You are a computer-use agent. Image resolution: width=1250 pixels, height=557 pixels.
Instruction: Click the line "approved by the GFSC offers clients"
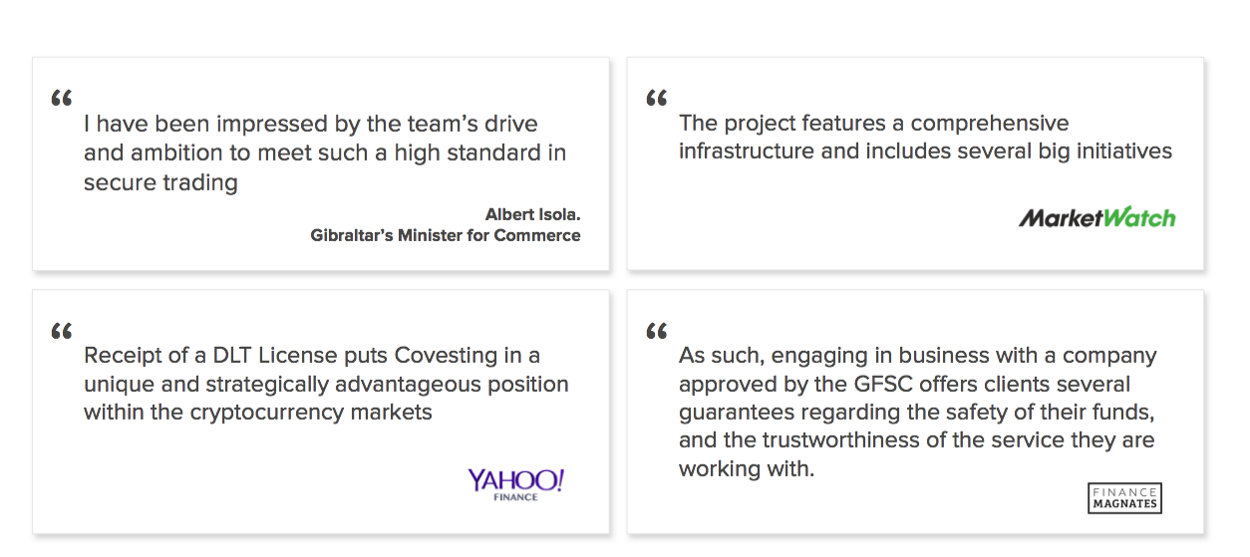(904, 384)
